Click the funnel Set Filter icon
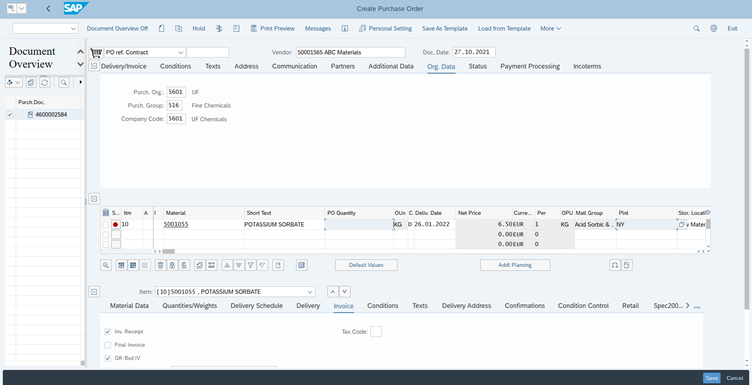Screen dimensions: 752x385 click(x=250, y=265)
